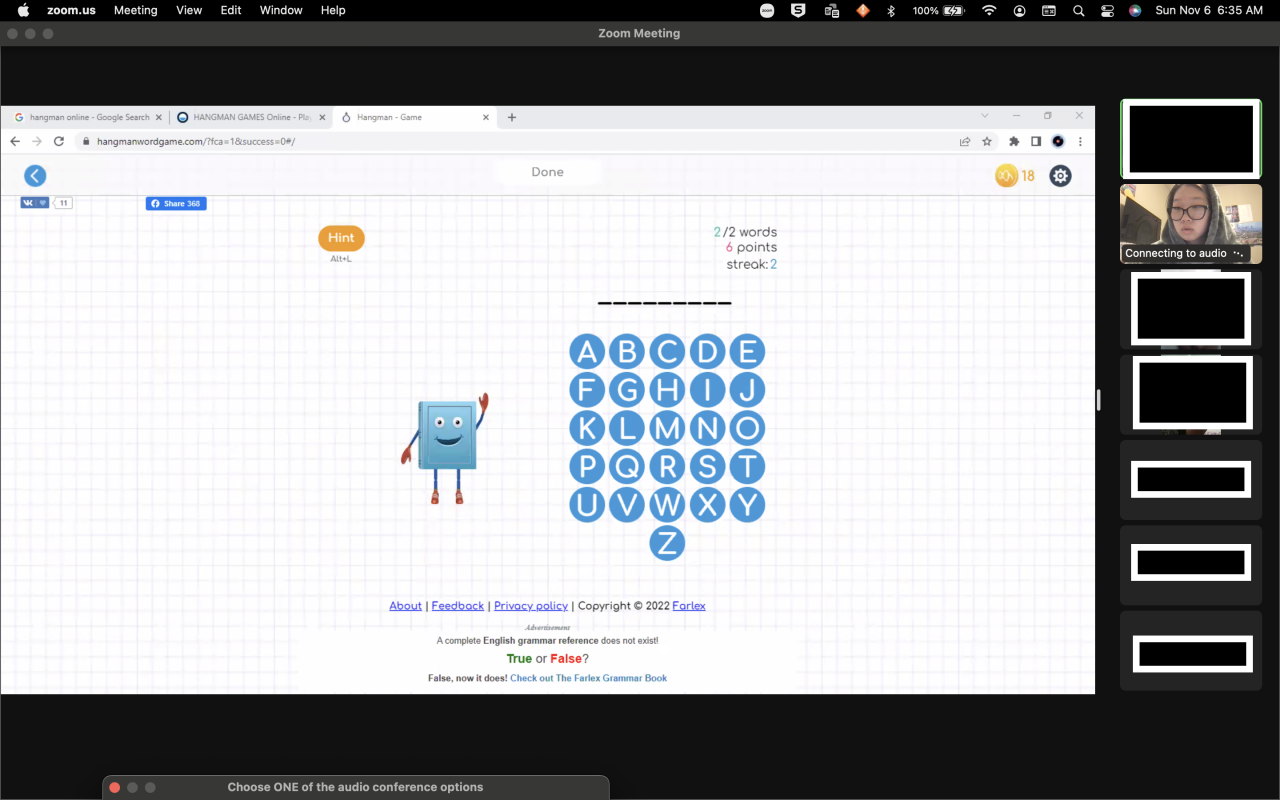This screenshot has width=1280, height=800.
Task: Click the macOS Spotlight search icon
Action: [1078, 10]
